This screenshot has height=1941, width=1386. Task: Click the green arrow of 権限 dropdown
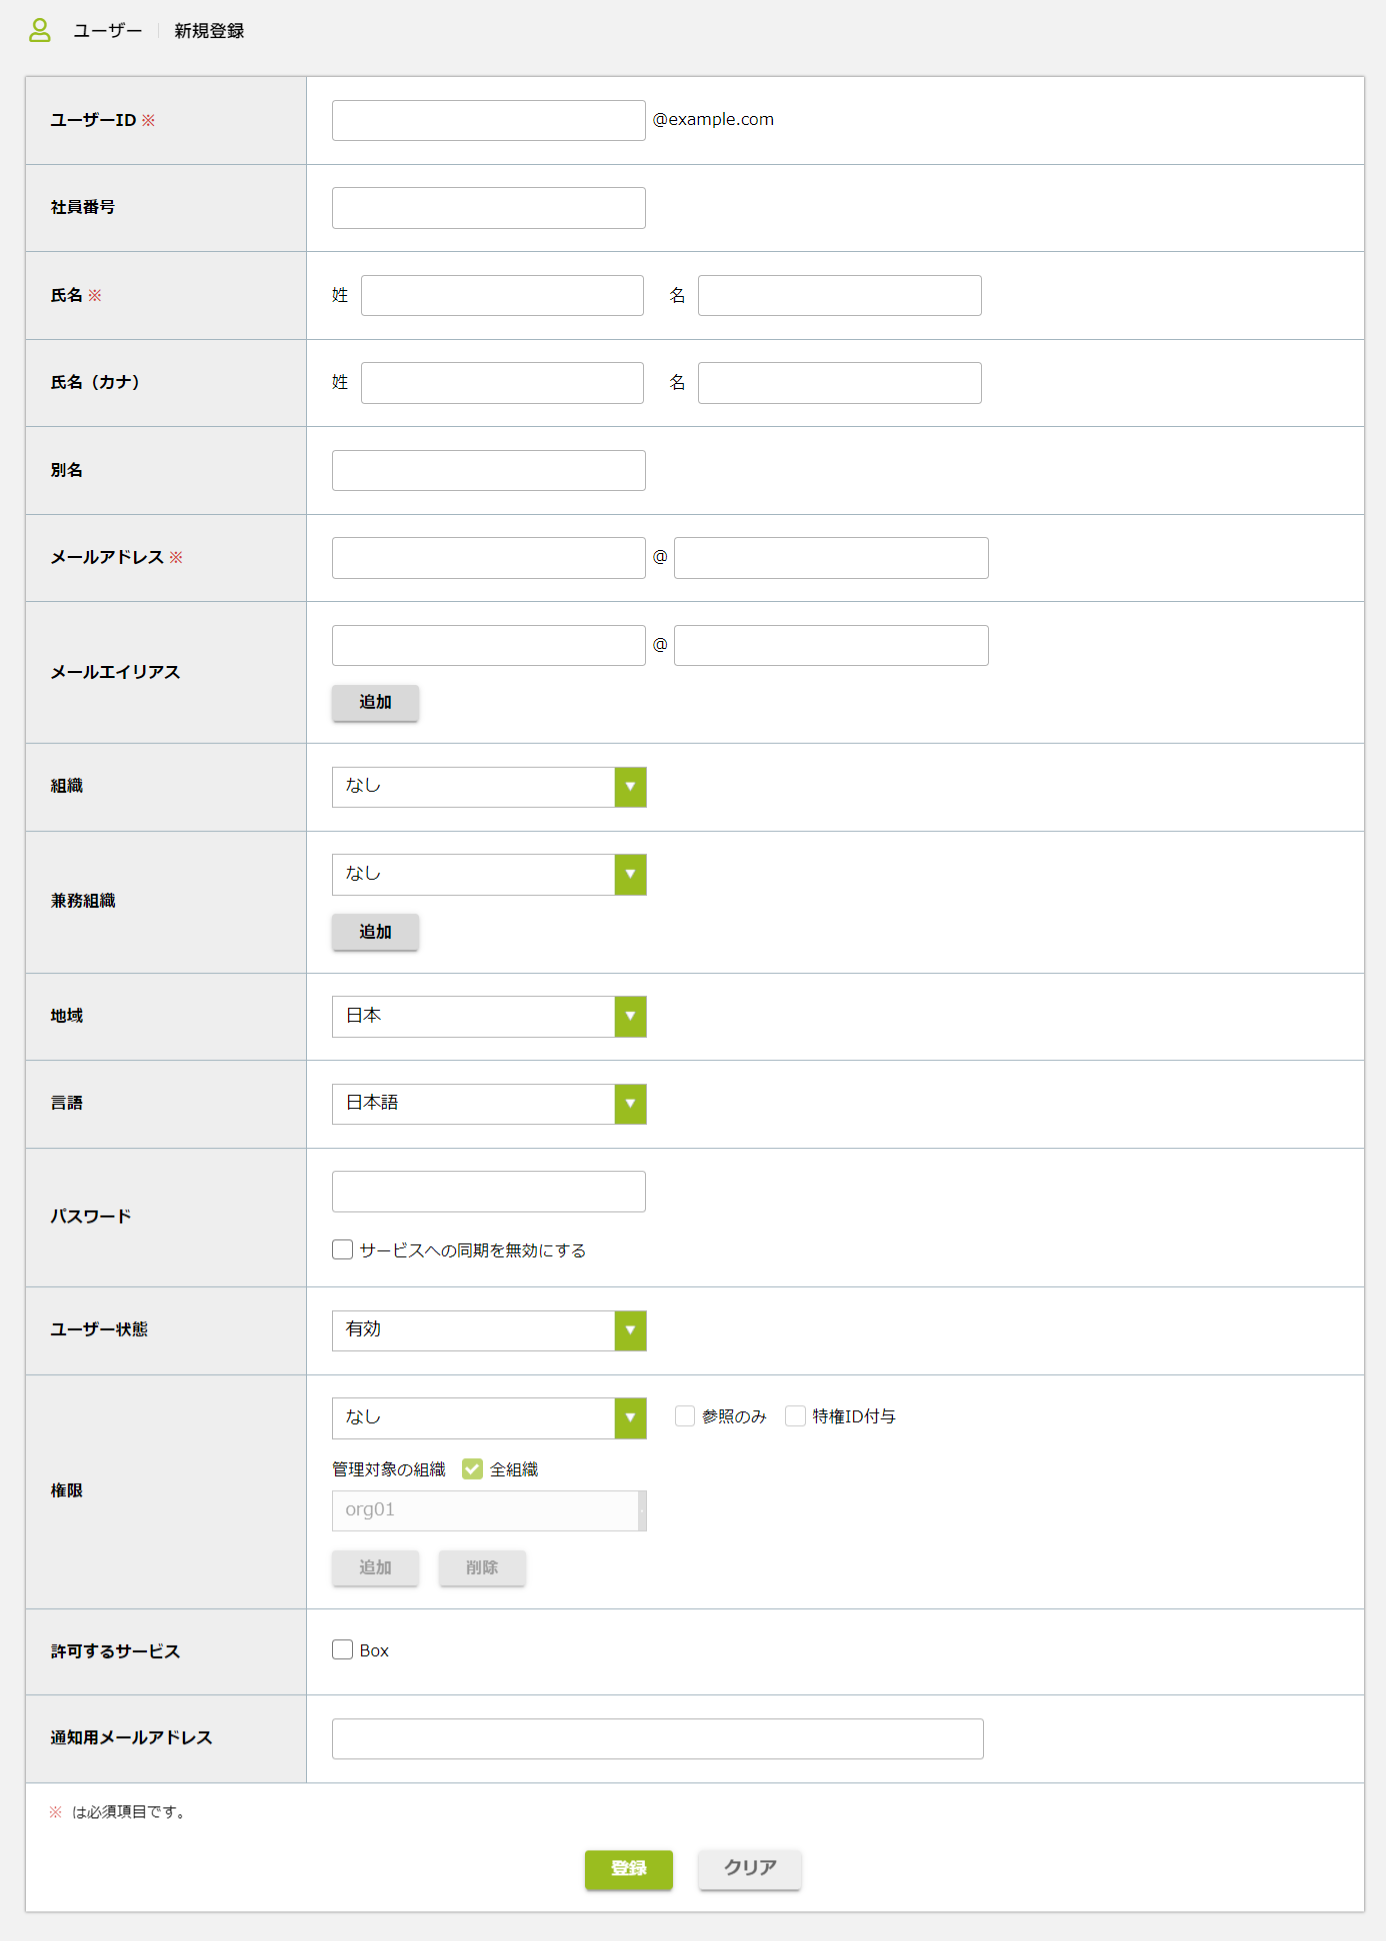[x=630, y=1418]
